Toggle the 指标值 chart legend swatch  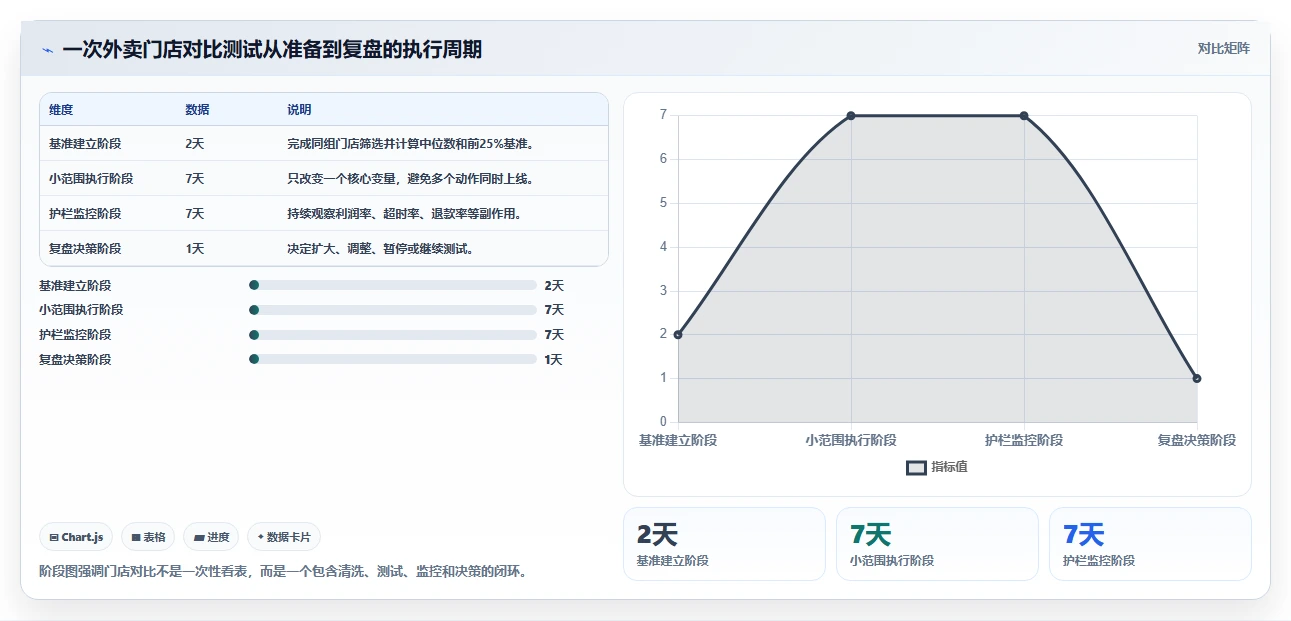coord(916,467)
